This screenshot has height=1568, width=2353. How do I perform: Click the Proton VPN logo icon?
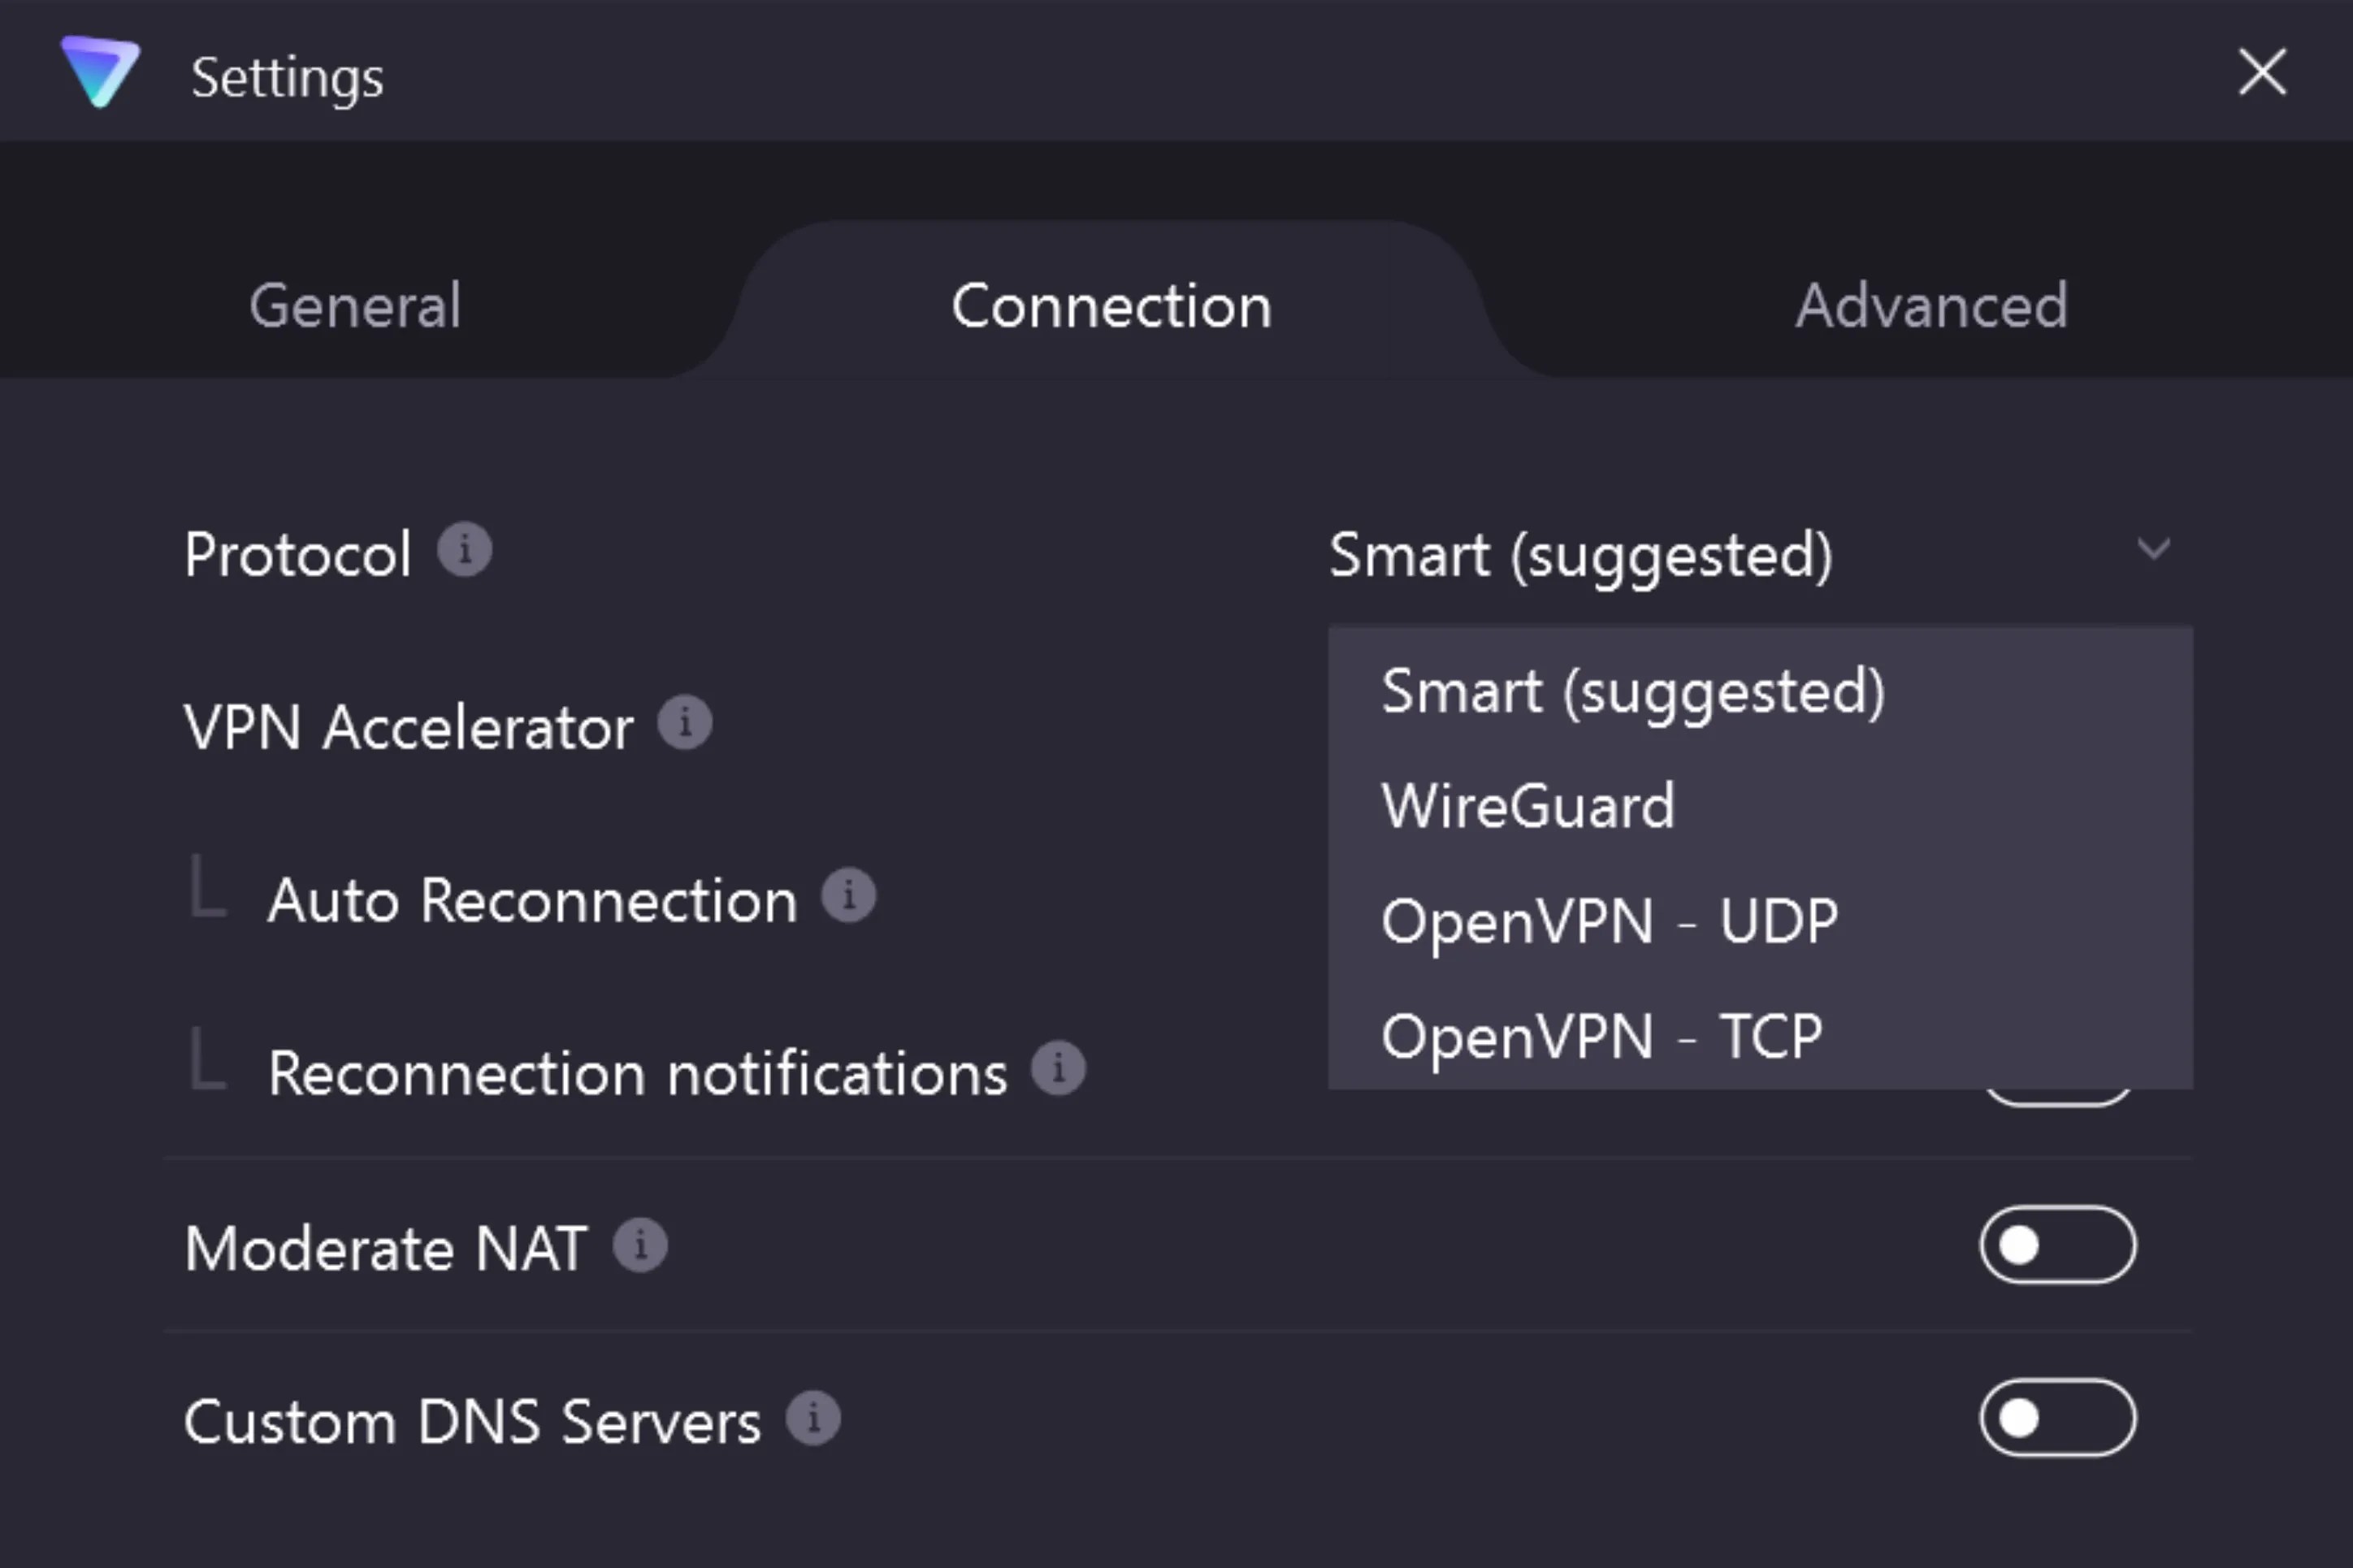point(98,74)
